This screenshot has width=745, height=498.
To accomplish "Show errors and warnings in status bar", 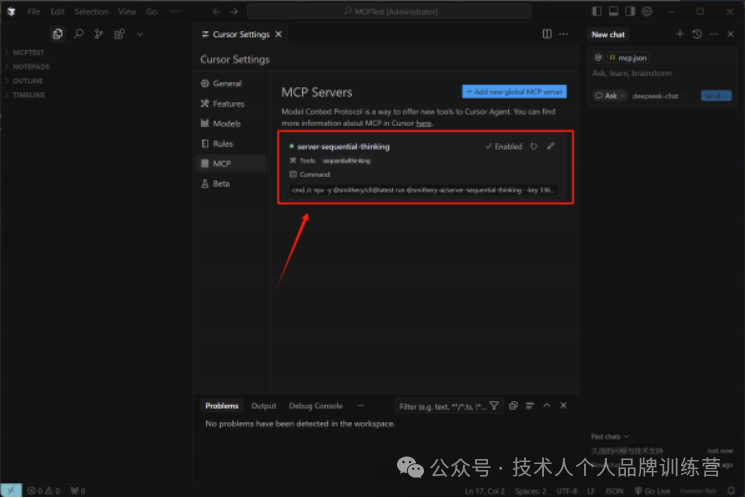I will [x=43, y=490].
